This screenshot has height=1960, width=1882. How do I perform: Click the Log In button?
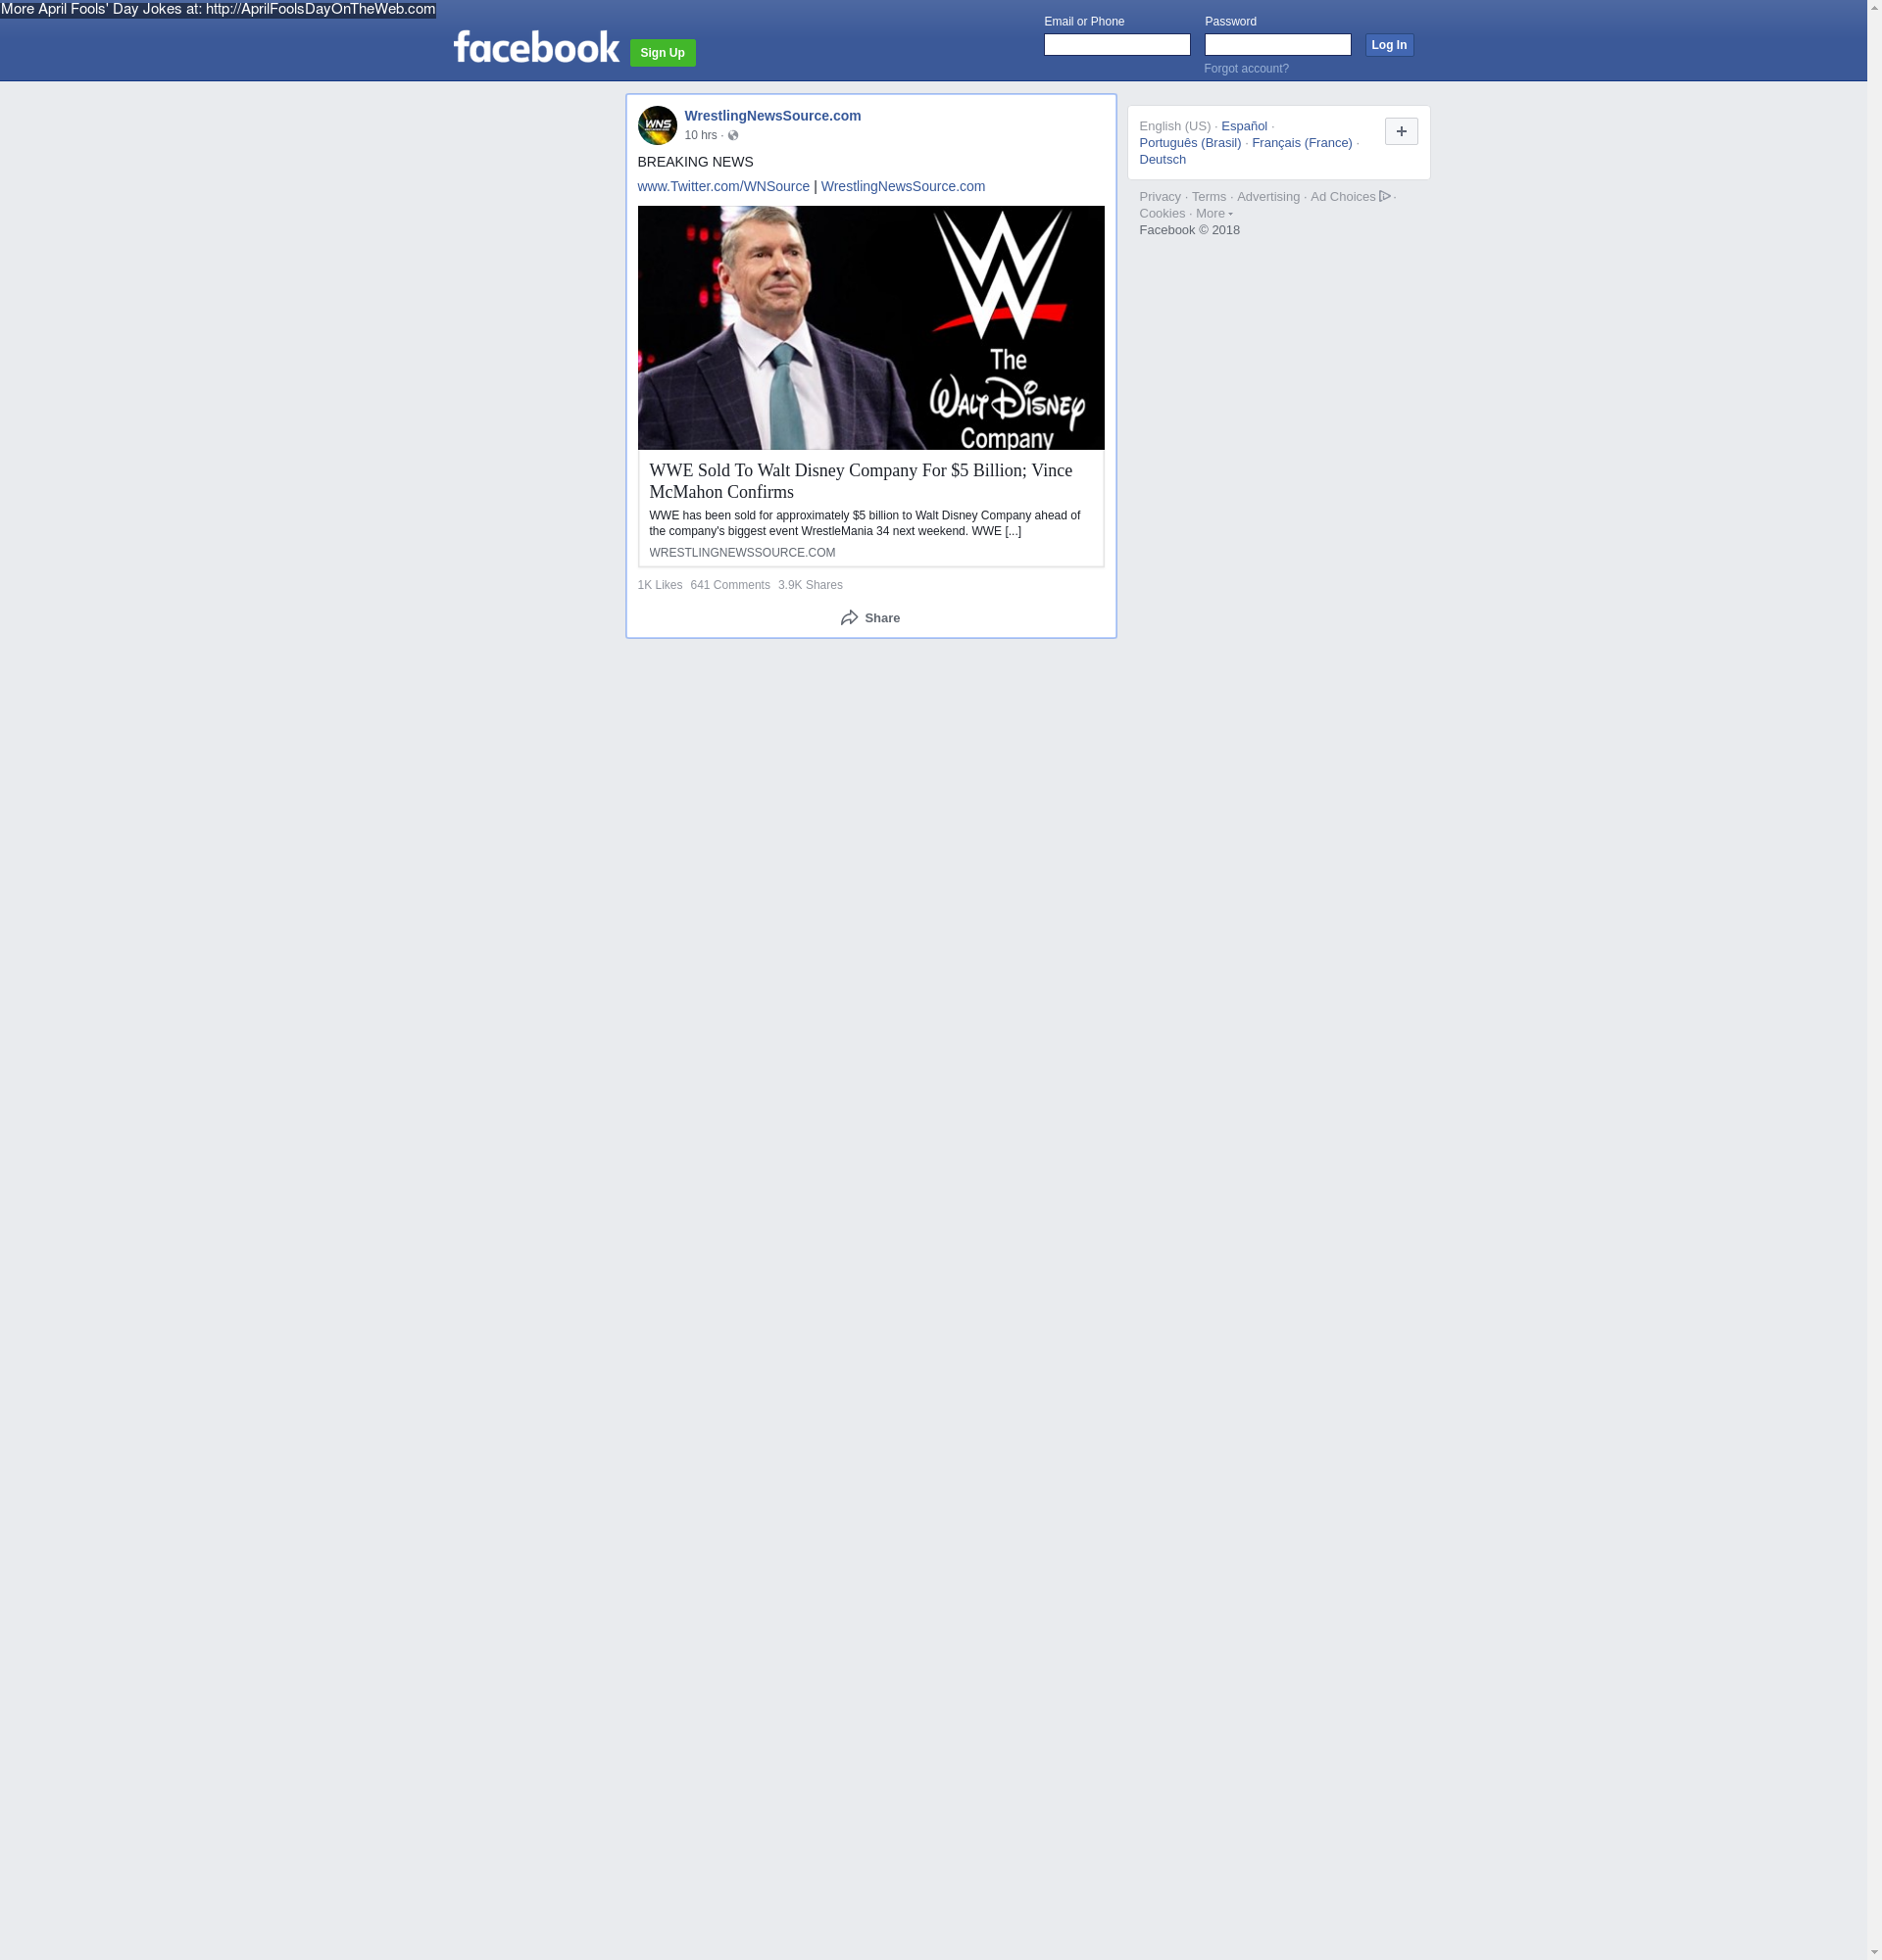point(1389,45)
